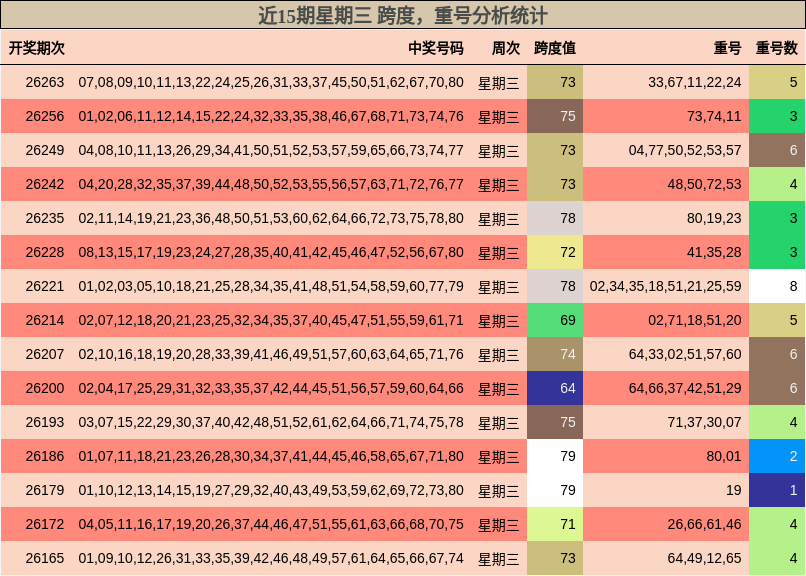This screenshot has height=576, width=806.
Task: Click period number 26186
Action: click(x=45, y=456)
